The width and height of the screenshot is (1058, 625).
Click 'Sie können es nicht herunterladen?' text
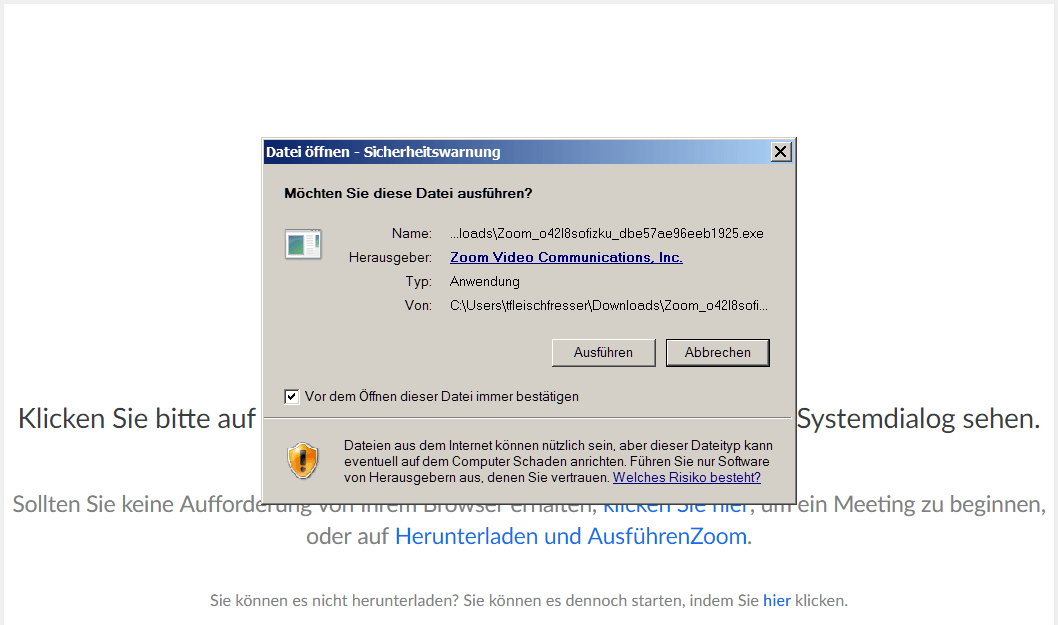334,600
